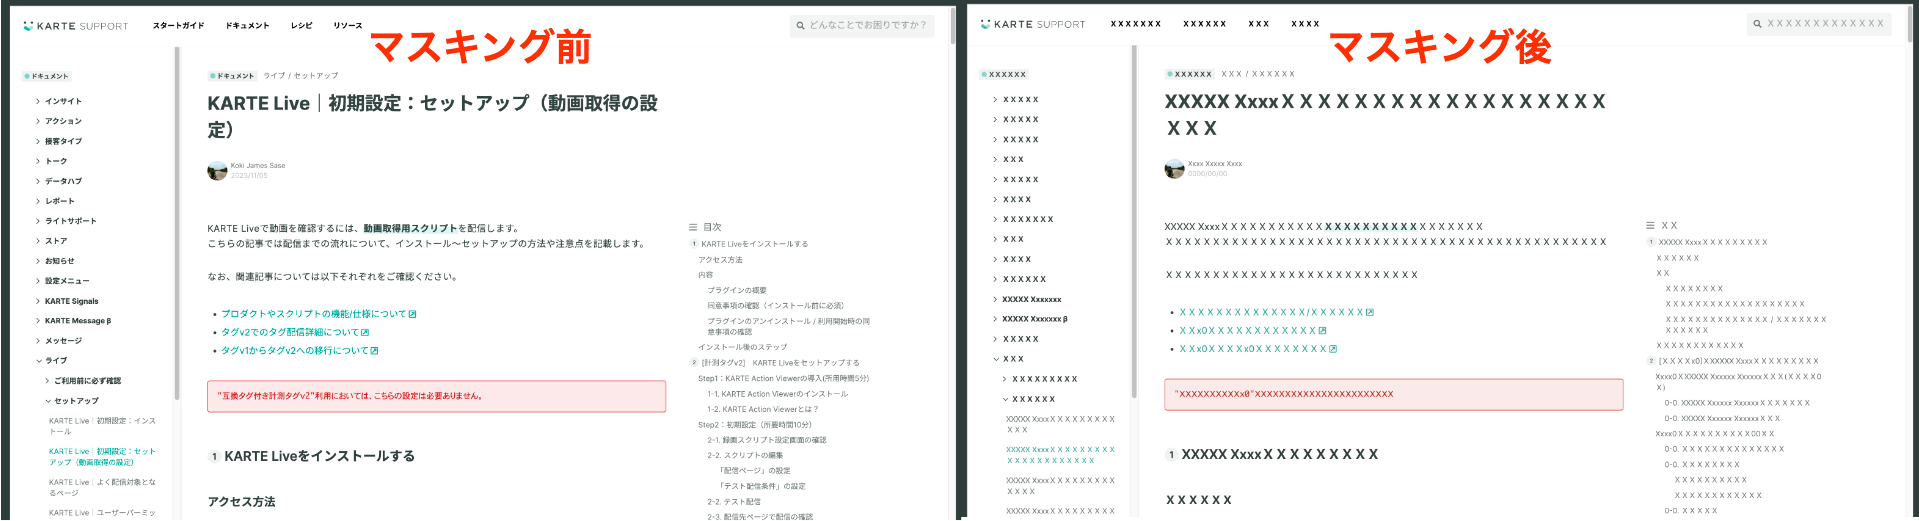Screen dimensions: 1919x521
Task: Expand the アクション sidebar section
Action: point(59,121)
